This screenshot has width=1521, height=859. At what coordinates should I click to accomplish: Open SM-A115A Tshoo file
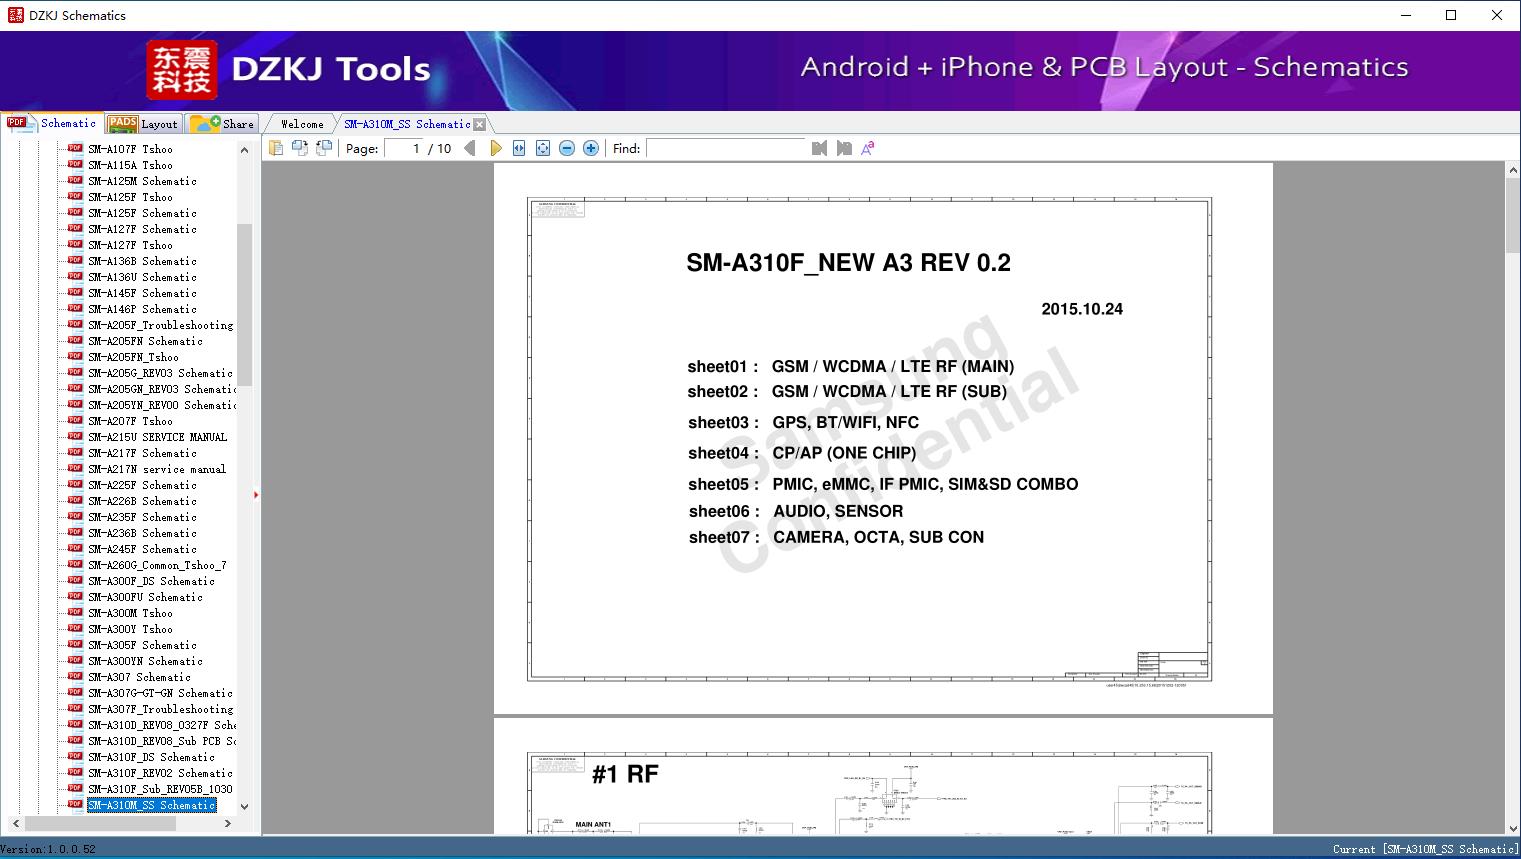130,165
